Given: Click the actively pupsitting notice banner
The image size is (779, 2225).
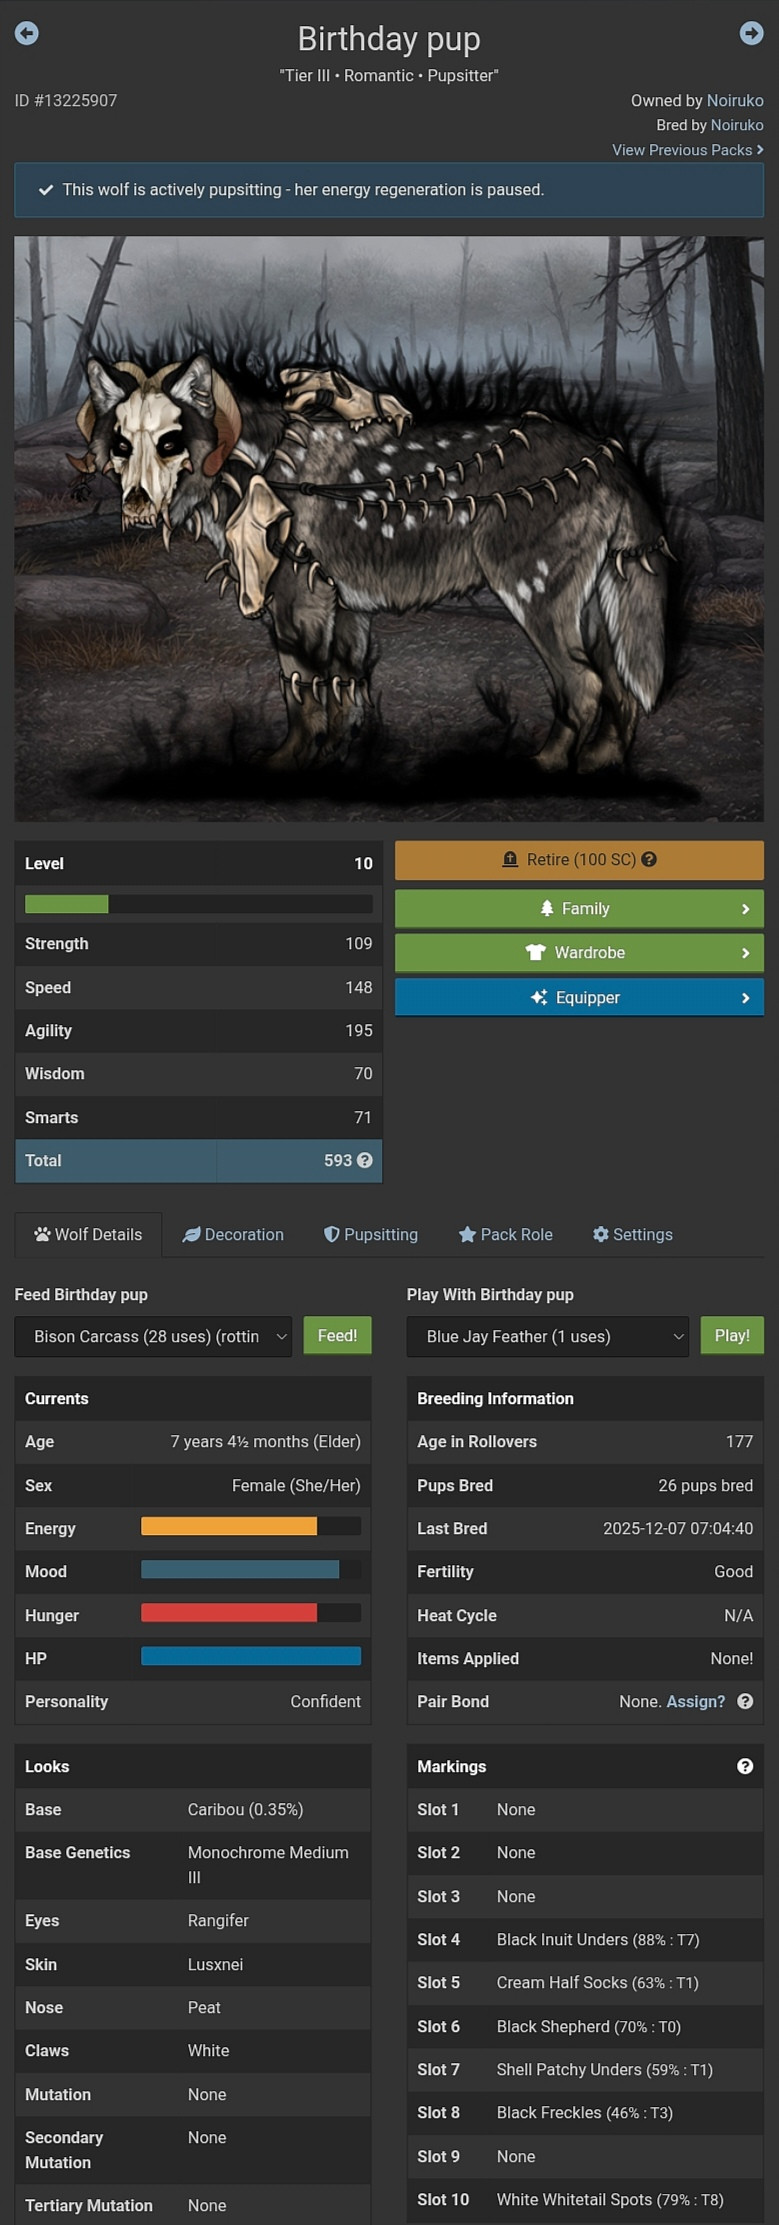Looking at the screenshot, I should (389, 190).
